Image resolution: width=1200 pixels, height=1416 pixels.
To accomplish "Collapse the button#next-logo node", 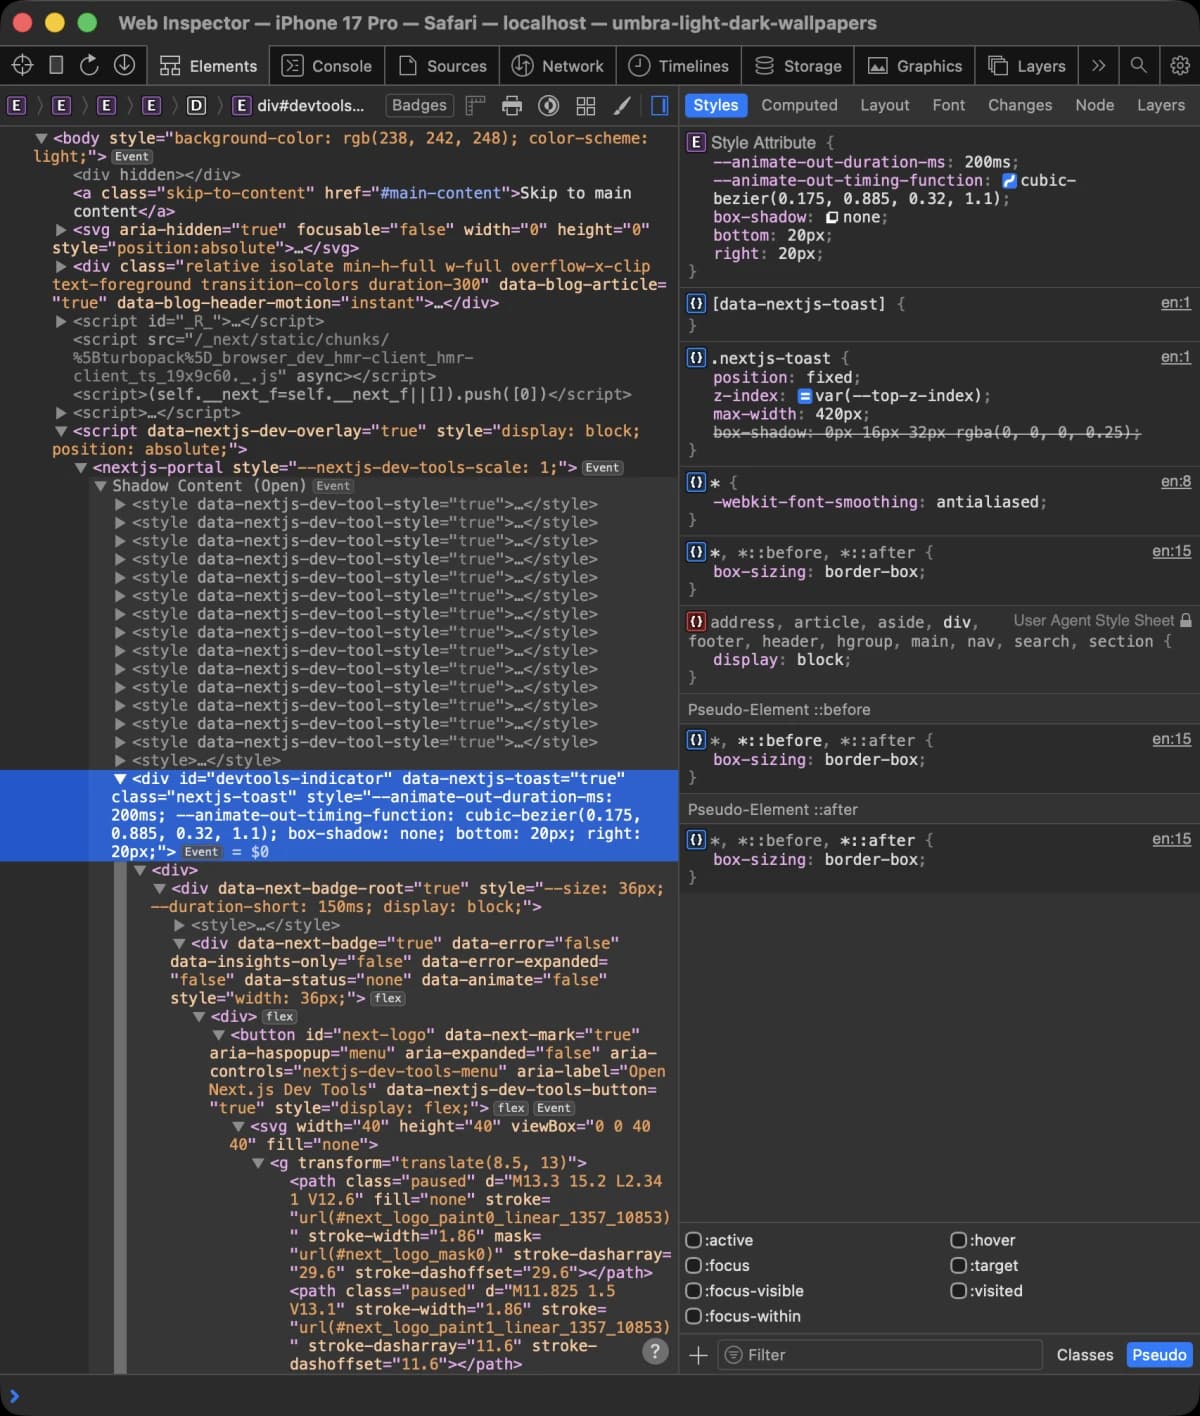I will [218, 1035].
